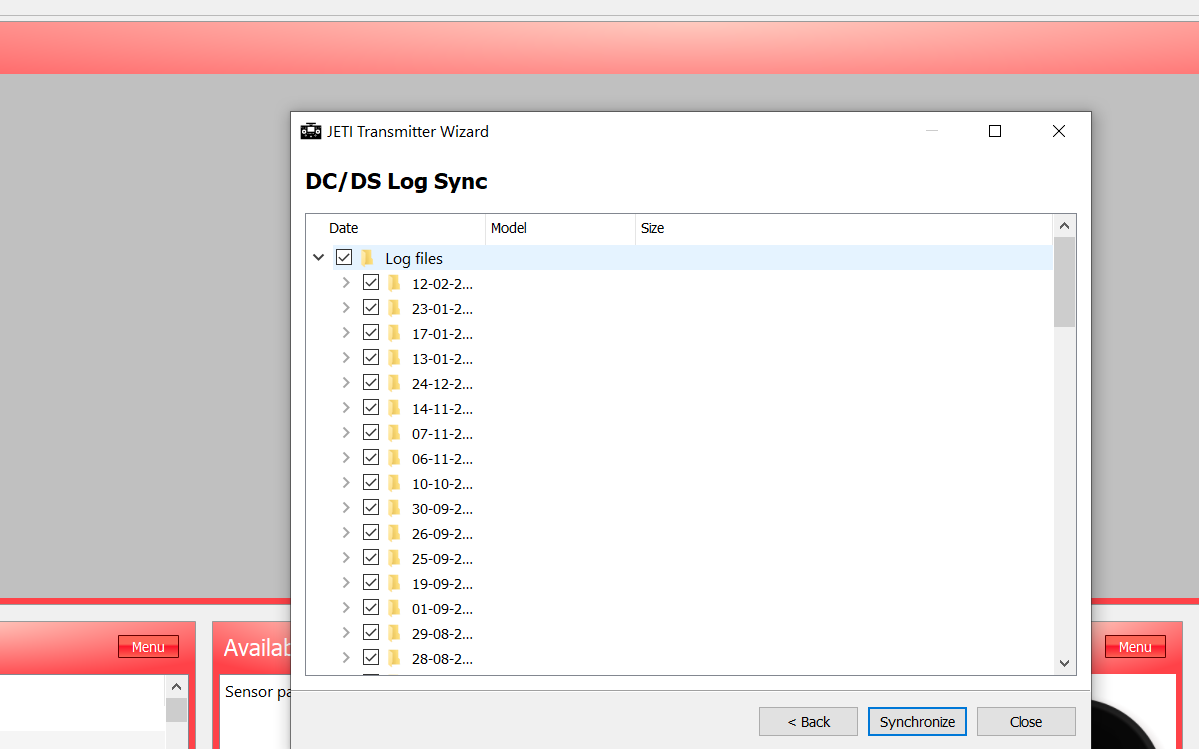This screenshot has width=1199, height=749.
Task: Click the folder icon for 28-08-2...
Action: point(395,657)
